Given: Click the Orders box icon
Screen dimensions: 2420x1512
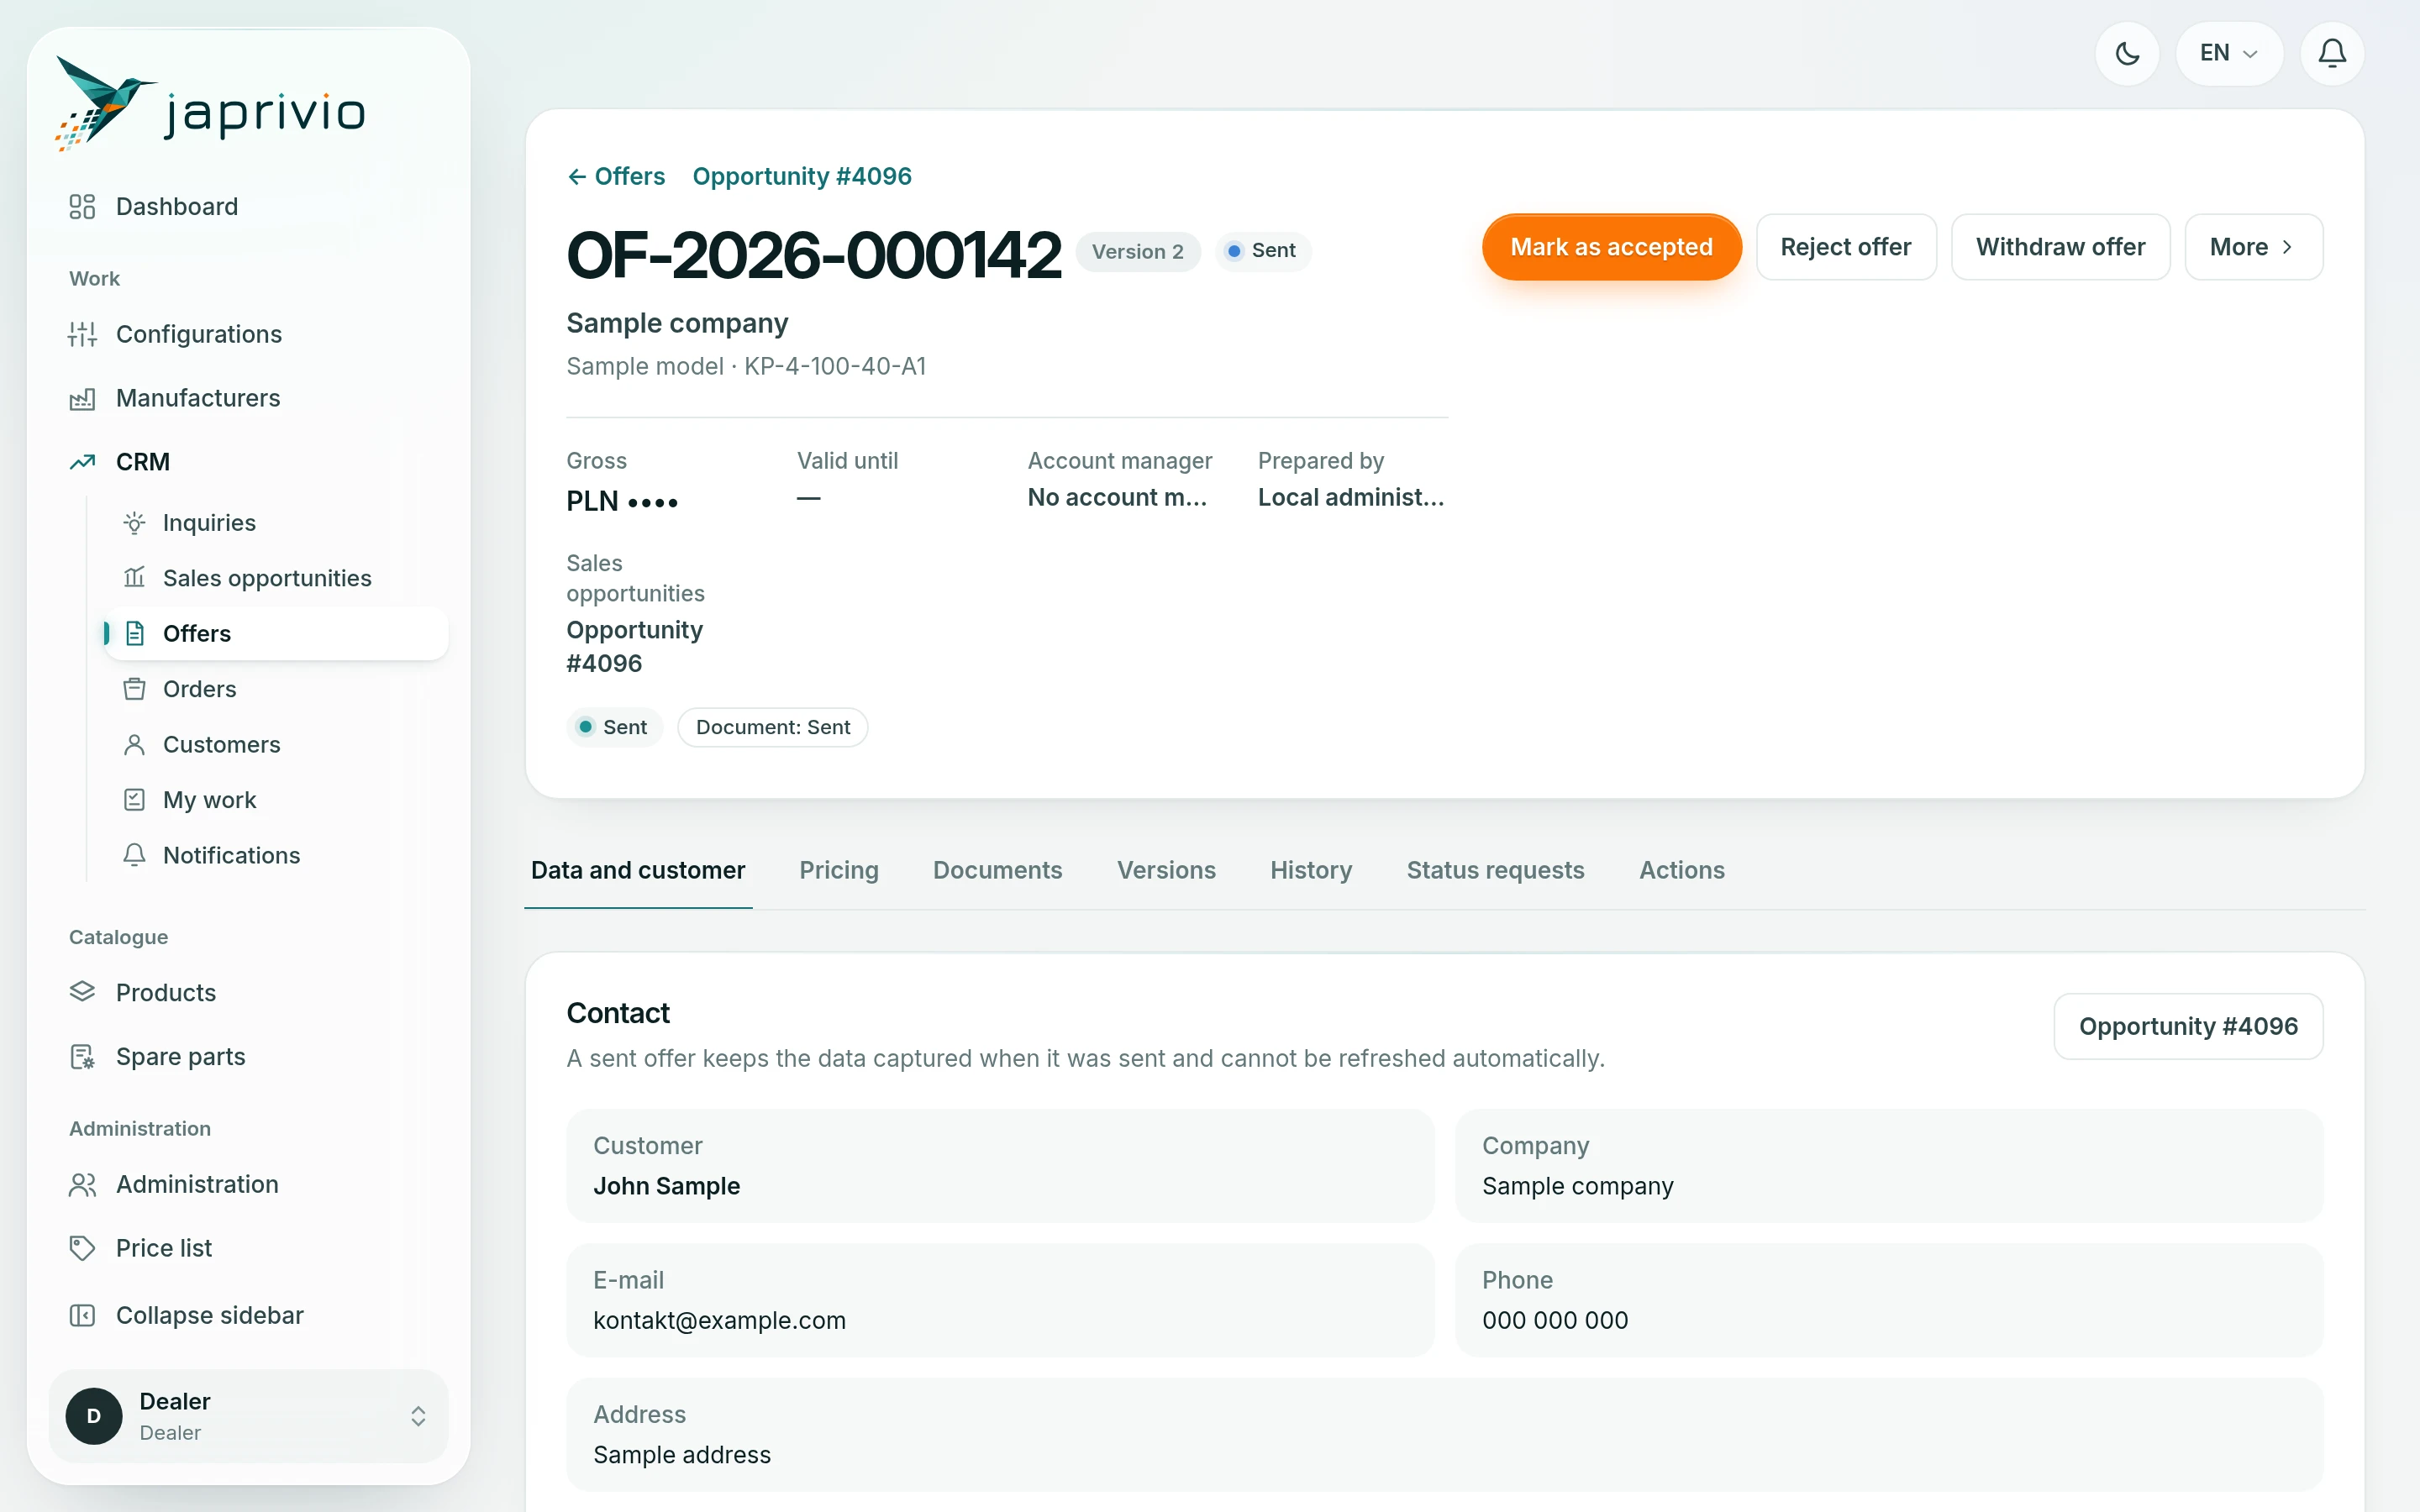Looking at the screenshot, I should pos(134,689).
